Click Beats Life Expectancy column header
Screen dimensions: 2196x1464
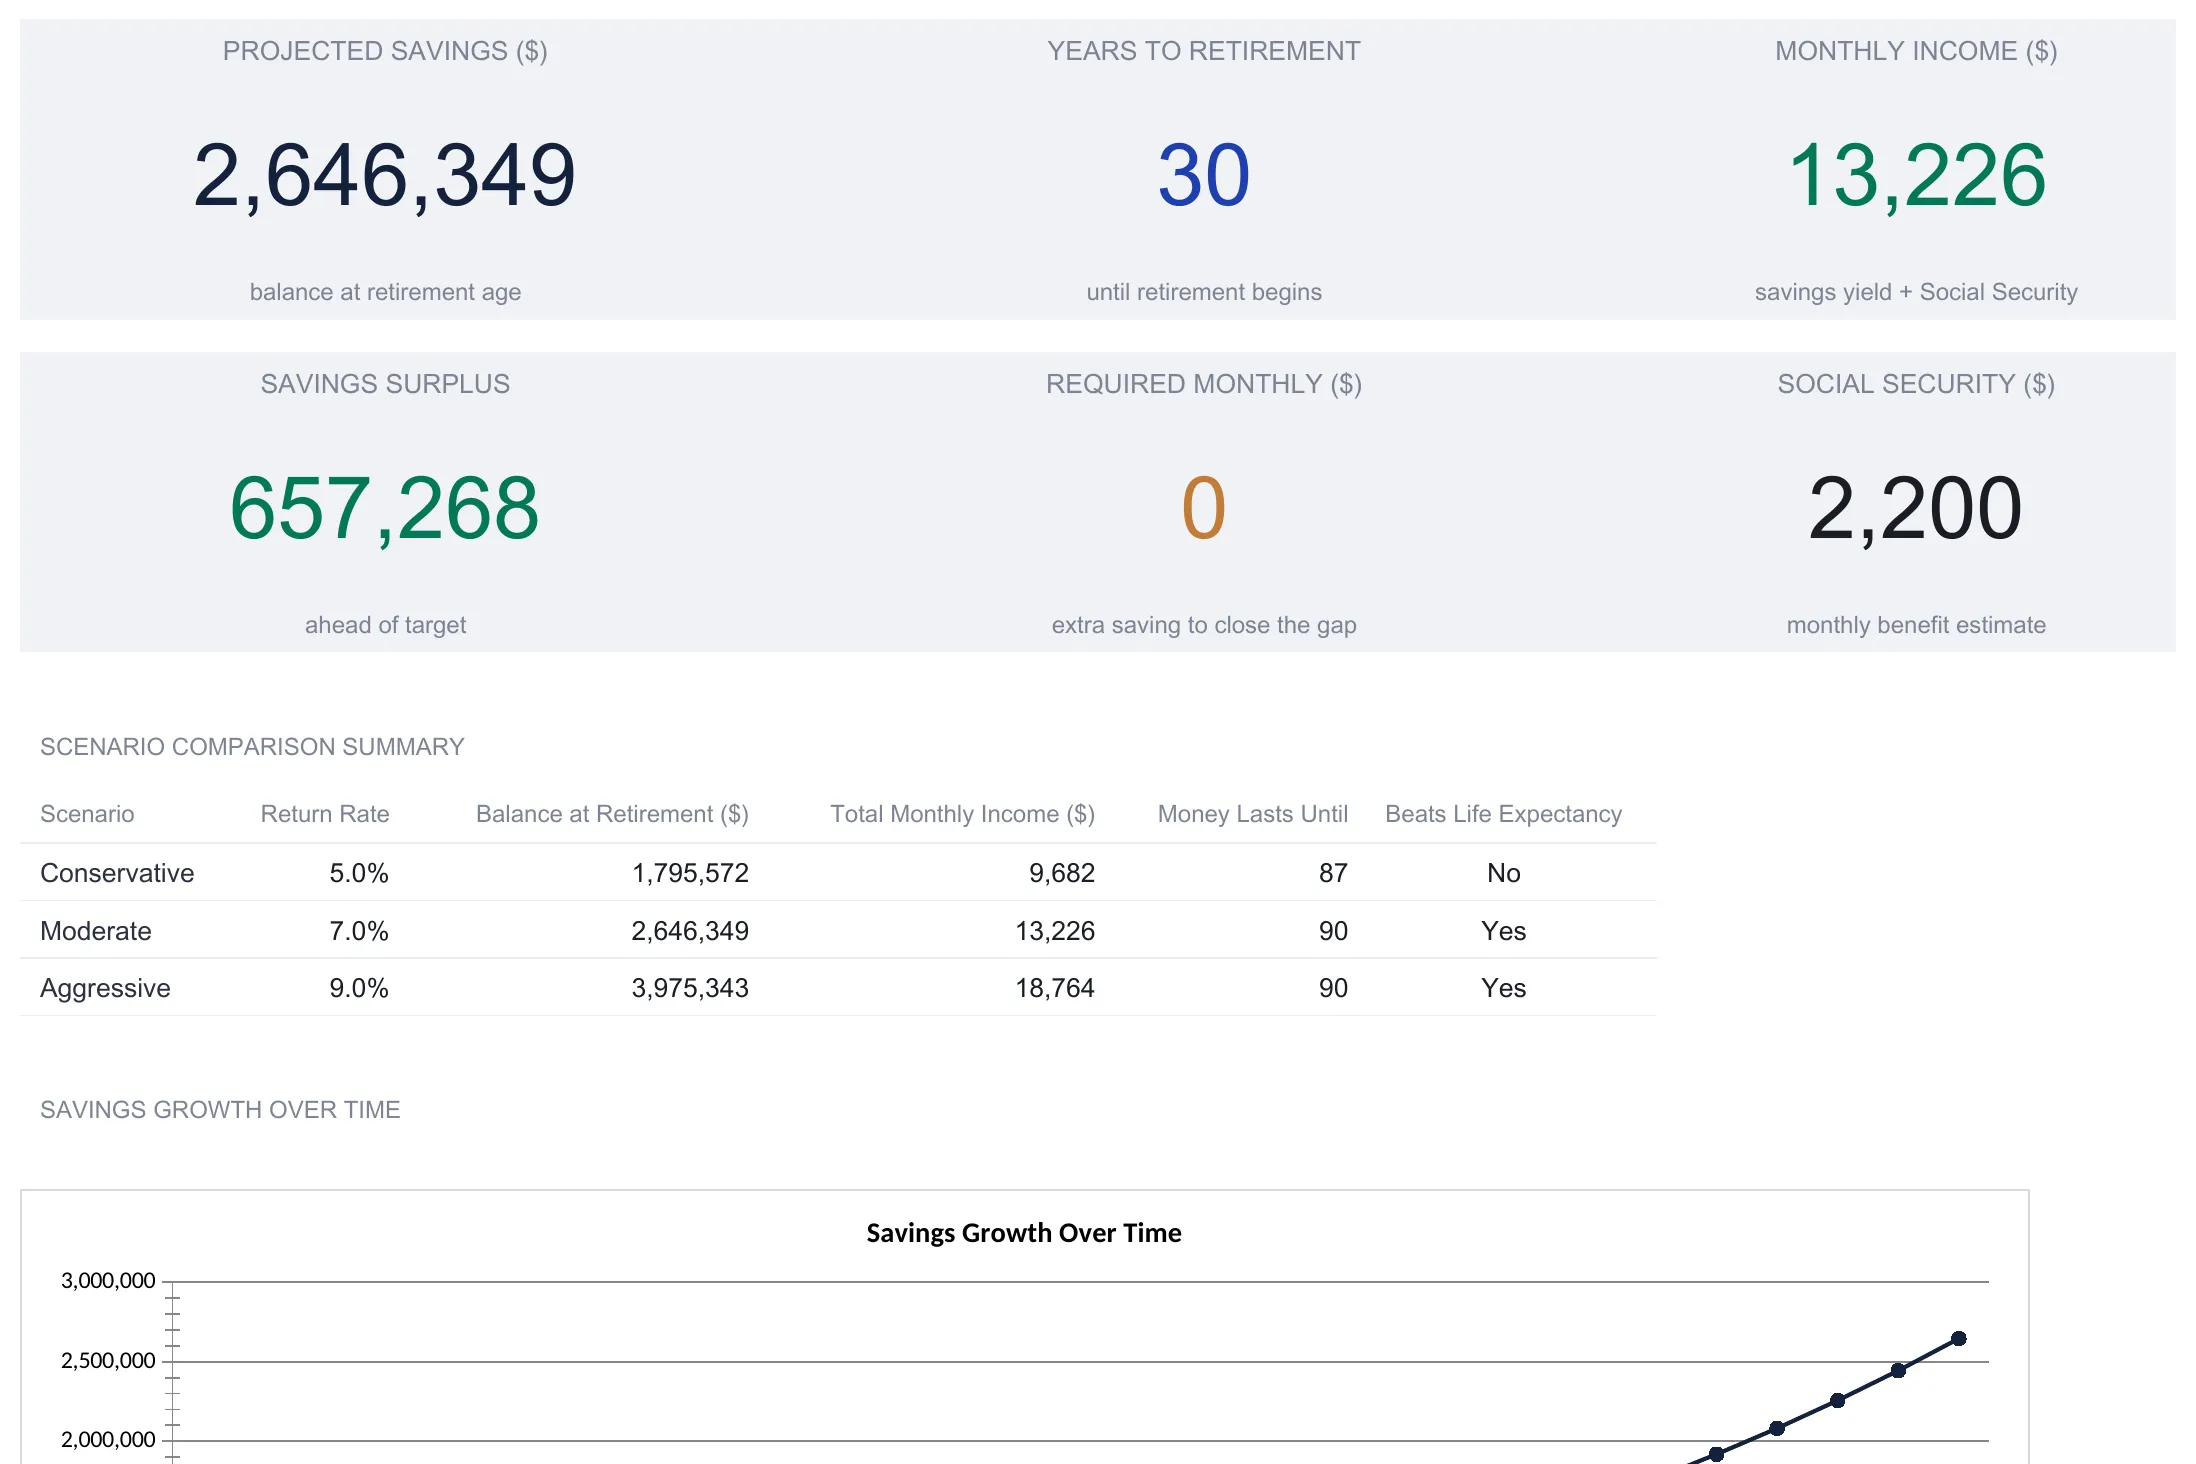pos(1504,814)
